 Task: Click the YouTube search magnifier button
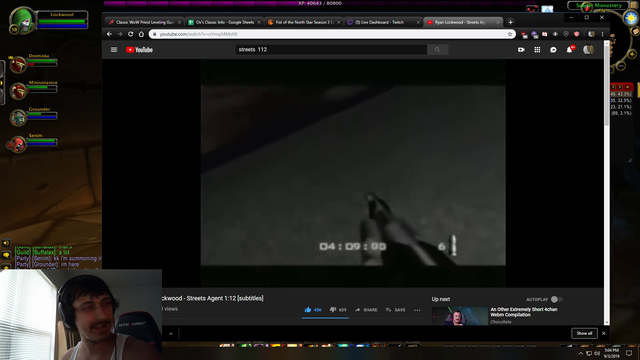tap(437, 49)
